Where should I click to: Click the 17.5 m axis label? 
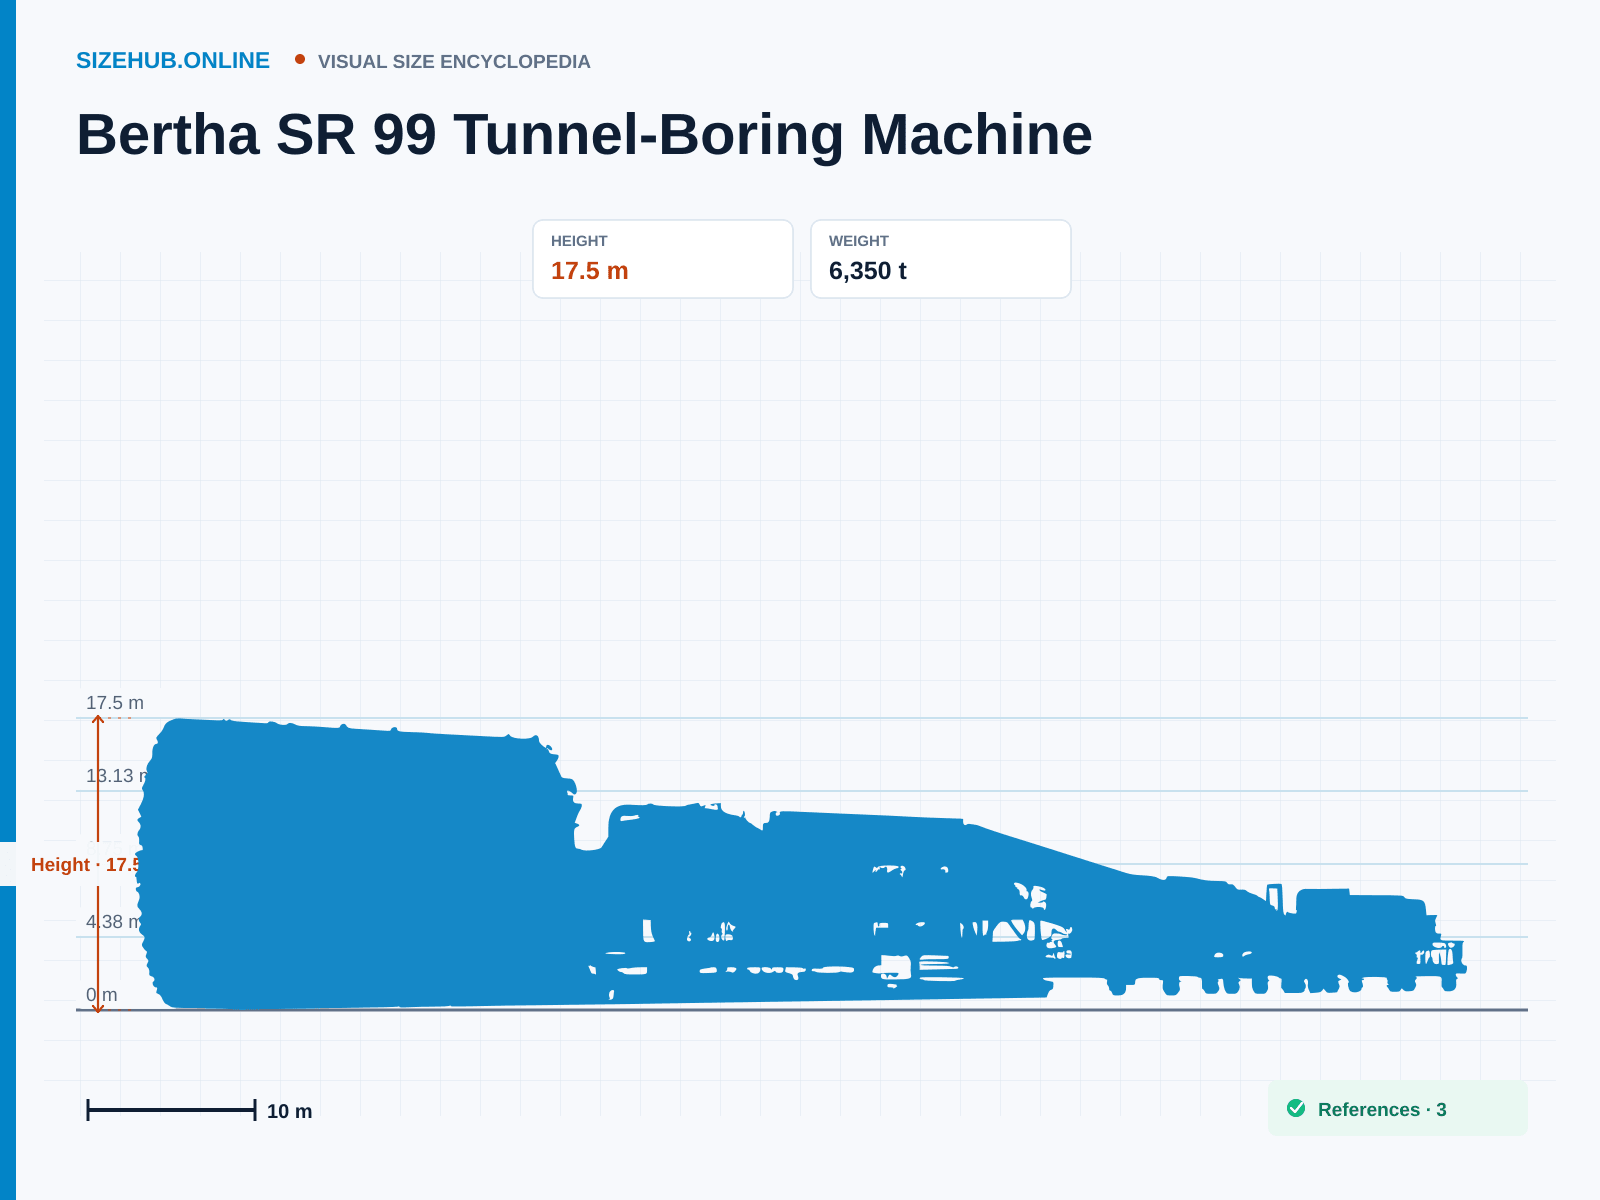pos(115,703)
